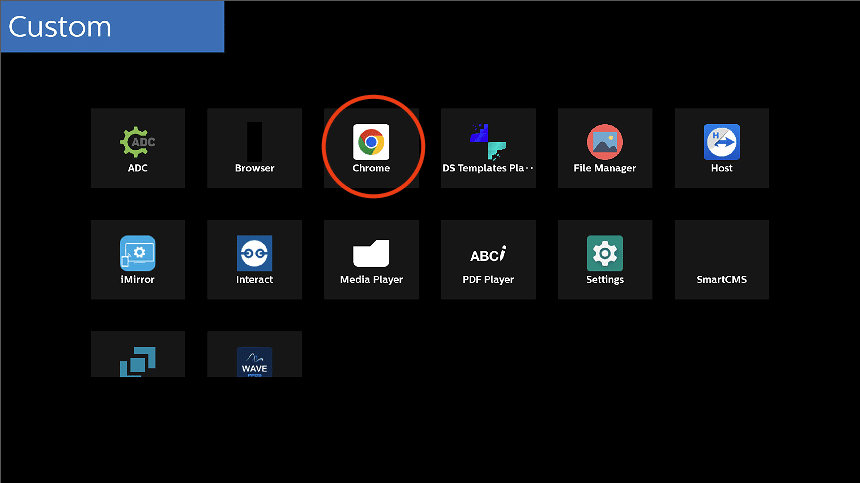The width and height of the screenshot is (860, 483).
Task: Open the SmartCMS tile
Action: pyautogui.click(x=722, y=259)
